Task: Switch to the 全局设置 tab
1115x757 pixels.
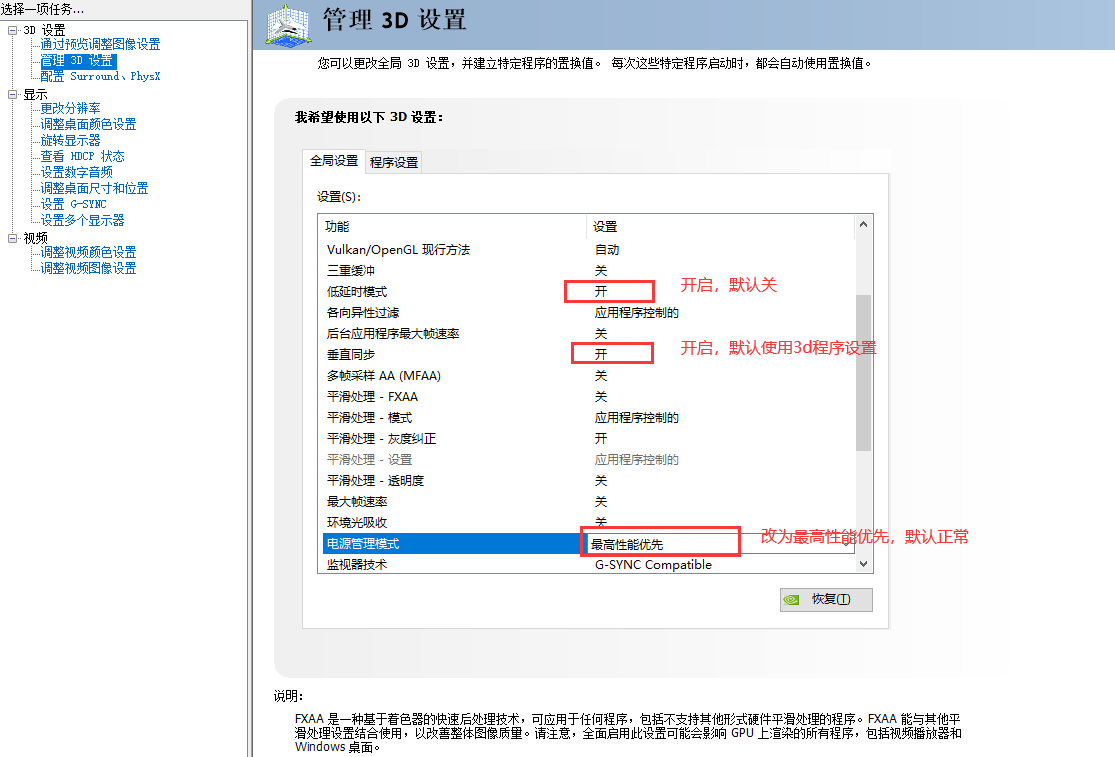Action: 334,161
